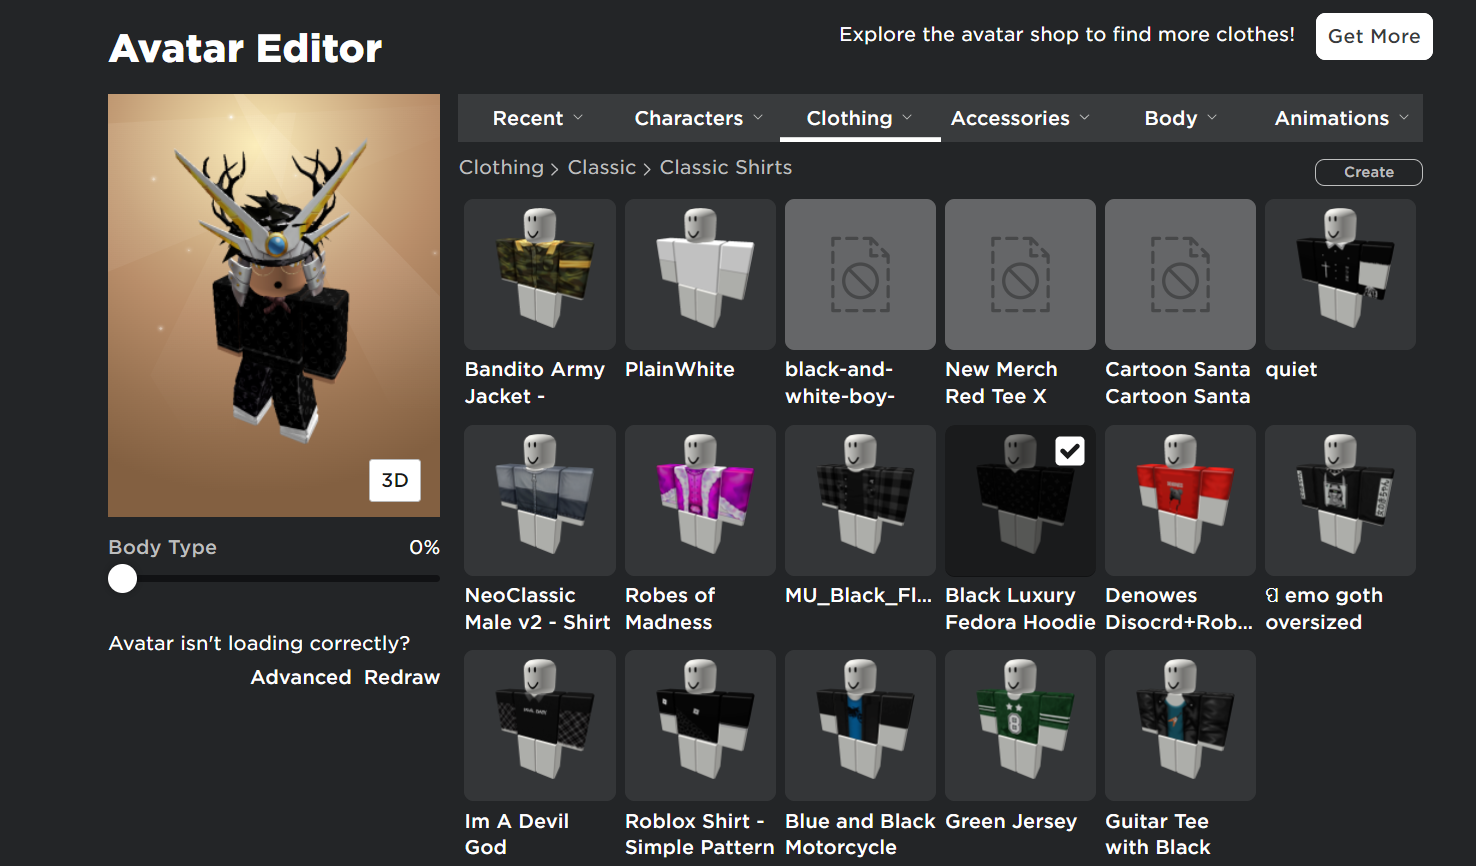Screen dimensions: 1476x866
Task: Open the Blue and Black Motorcycle name
Action: (x=860, y=834)
